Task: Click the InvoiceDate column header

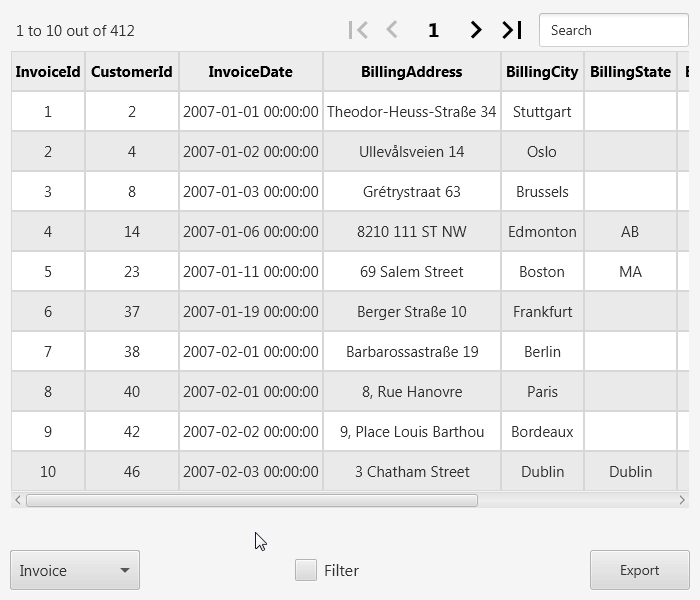Action: pos(251,72)
